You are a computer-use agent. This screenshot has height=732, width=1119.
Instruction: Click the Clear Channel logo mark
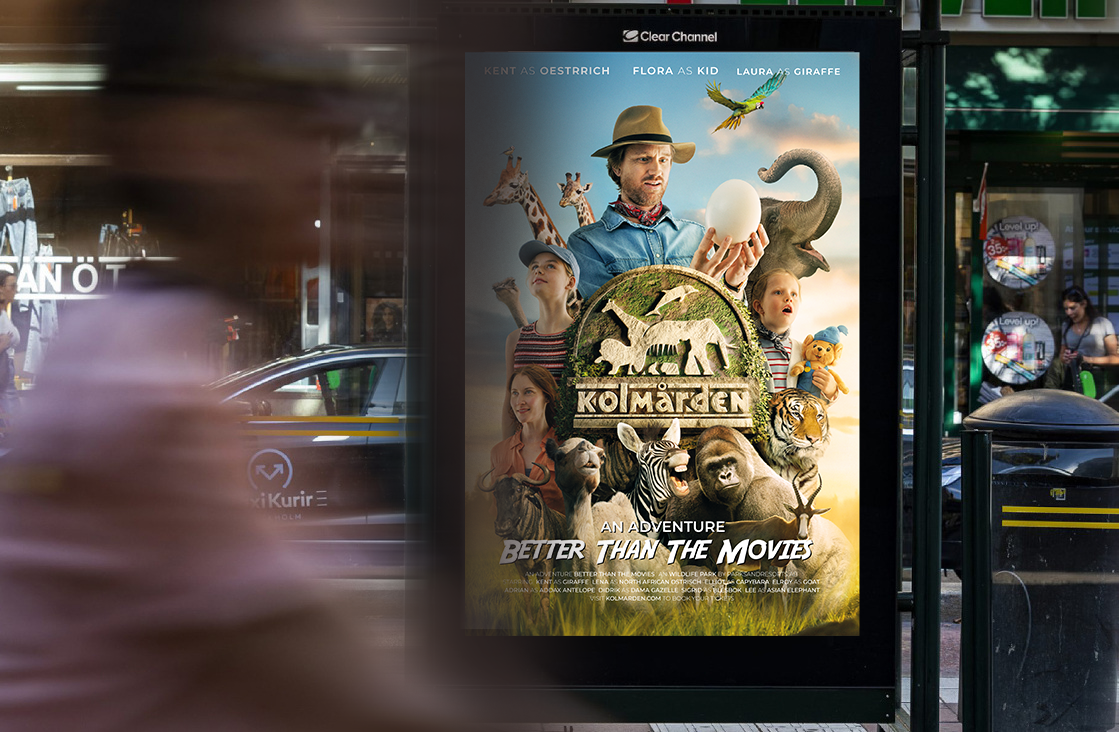point(630,36)
